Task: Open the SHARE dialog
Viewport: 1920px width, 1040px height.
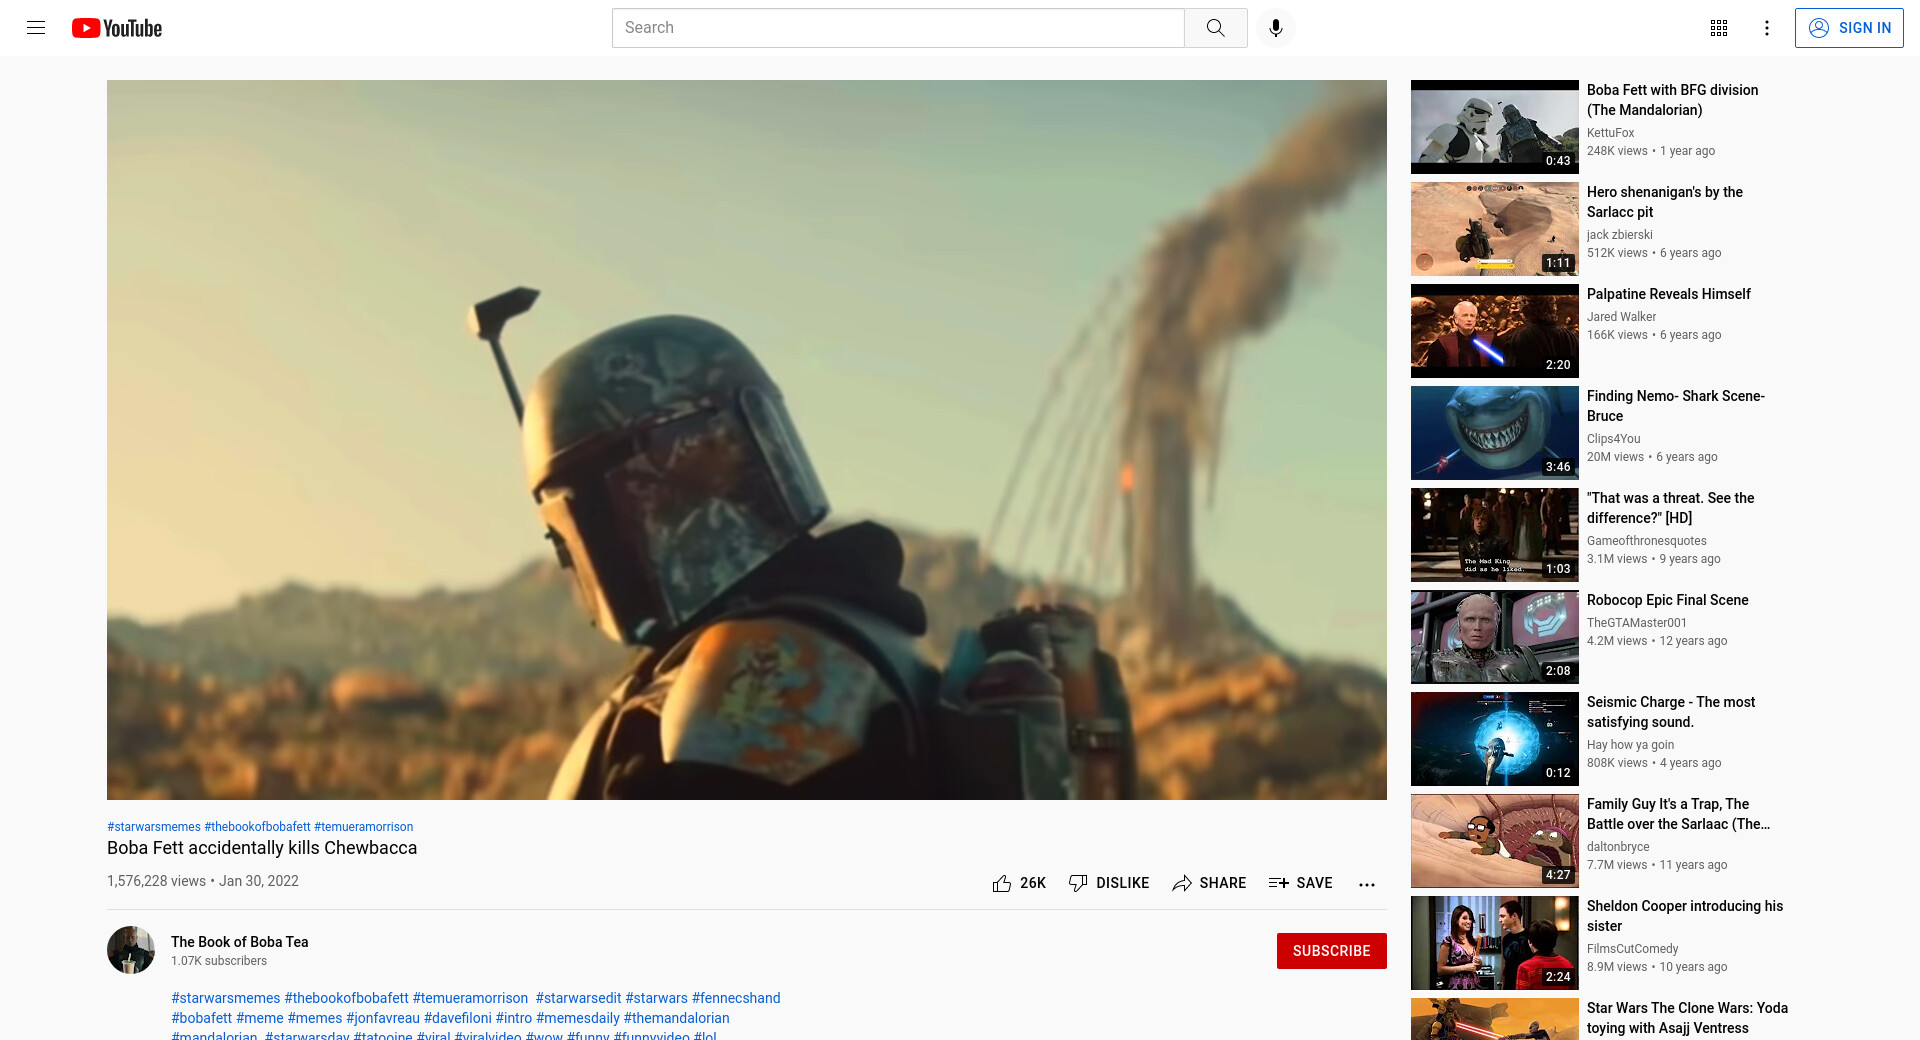Action: (1209, 883)
